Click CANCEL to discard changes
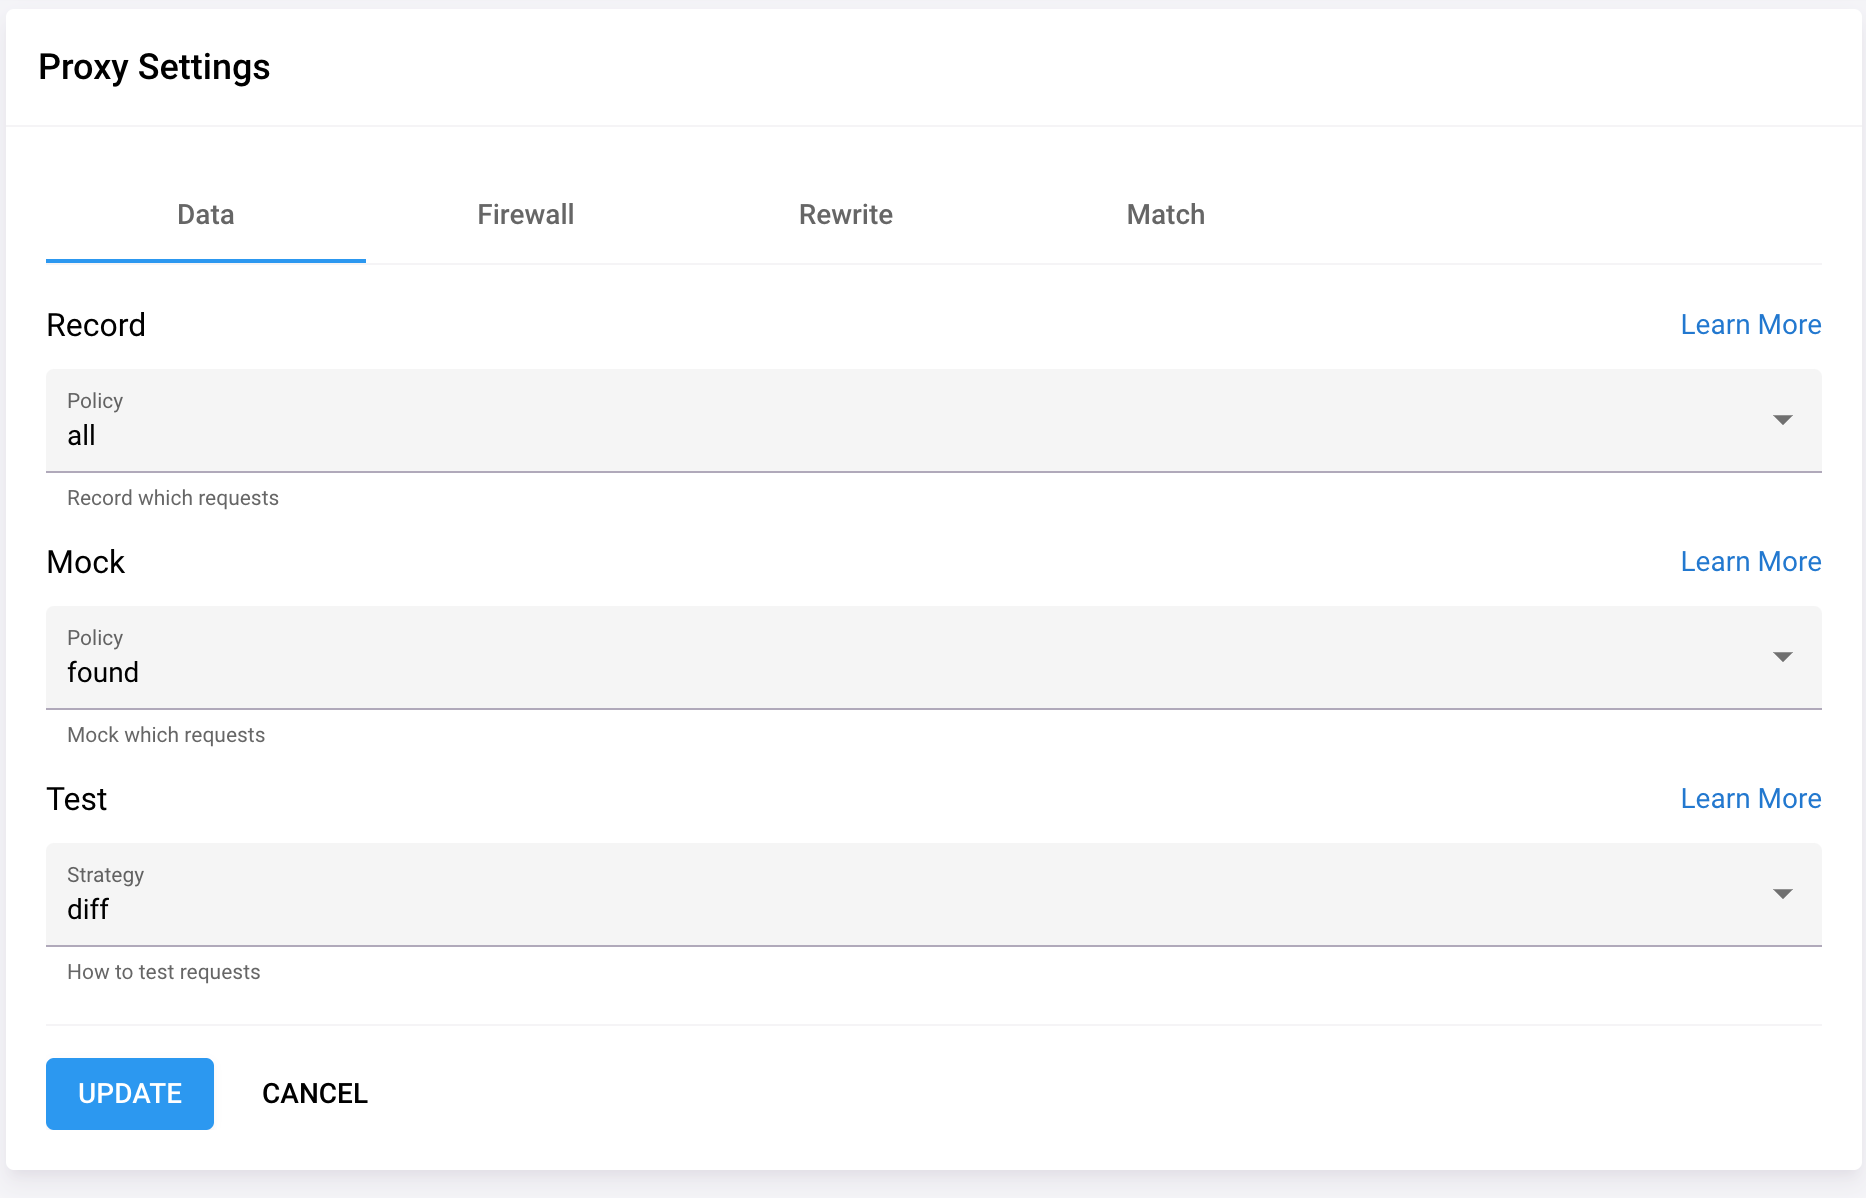The width and height of the screenshot is (1866, 1198). coord(314,1093)
